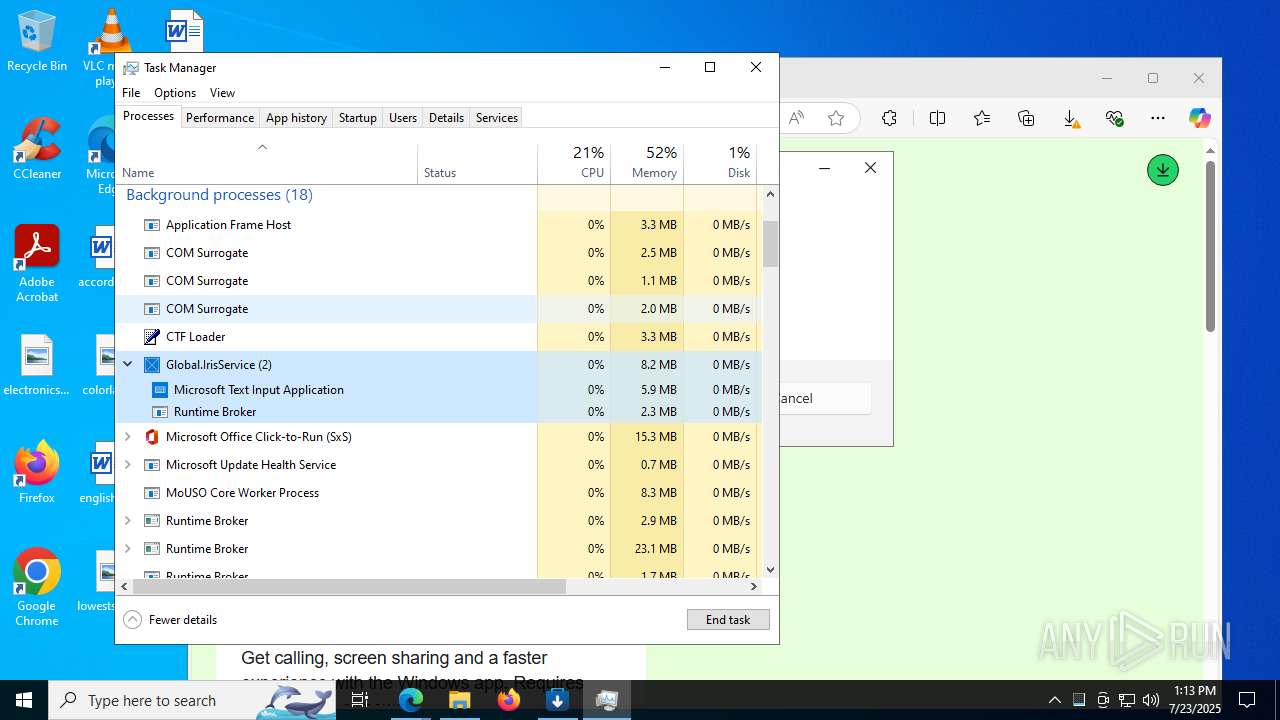Select the Runtime Broker child row (2.3 MB)
The height and width of the screenshot is (720, 1280).
438,412
